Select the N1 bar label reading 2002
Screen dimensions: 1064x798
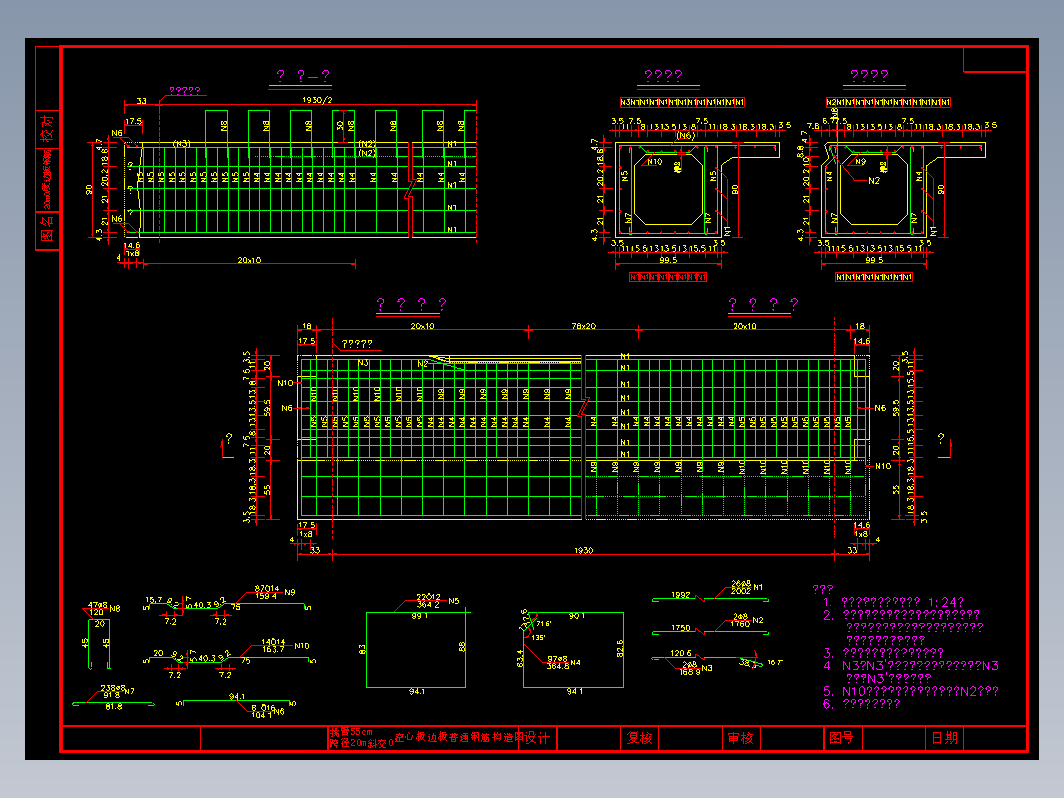pyautogui.click(x=740, y=591)
